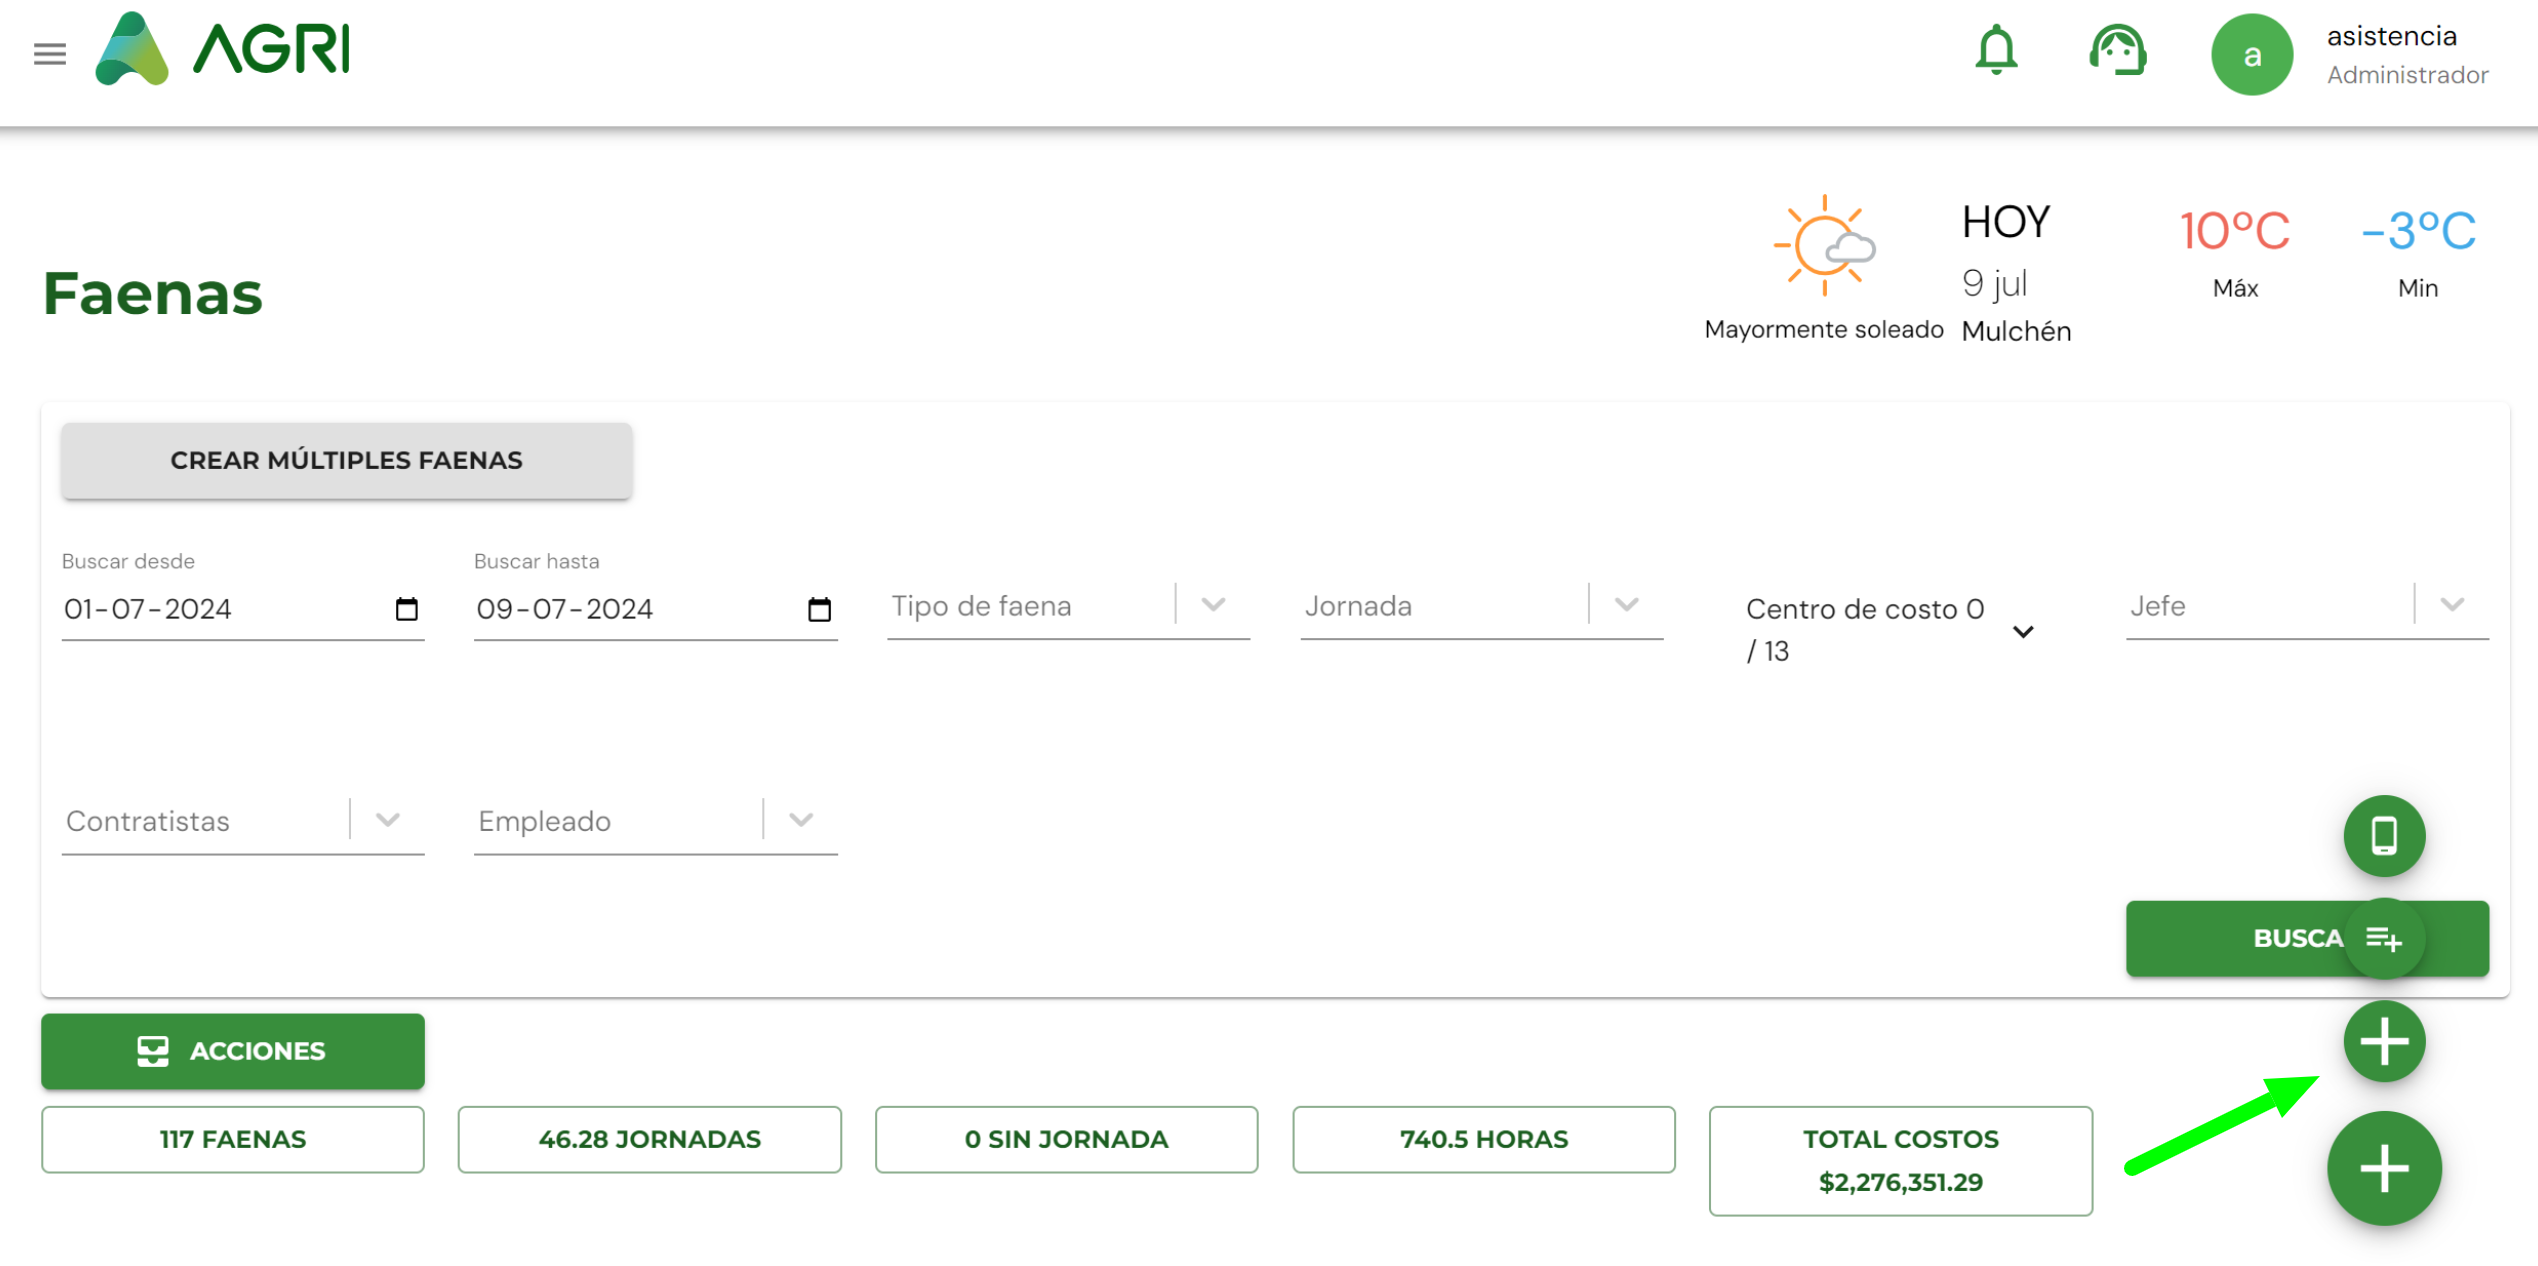Open the support headset icon
Viewport: 2538px width, 1266px height.
2117,51
